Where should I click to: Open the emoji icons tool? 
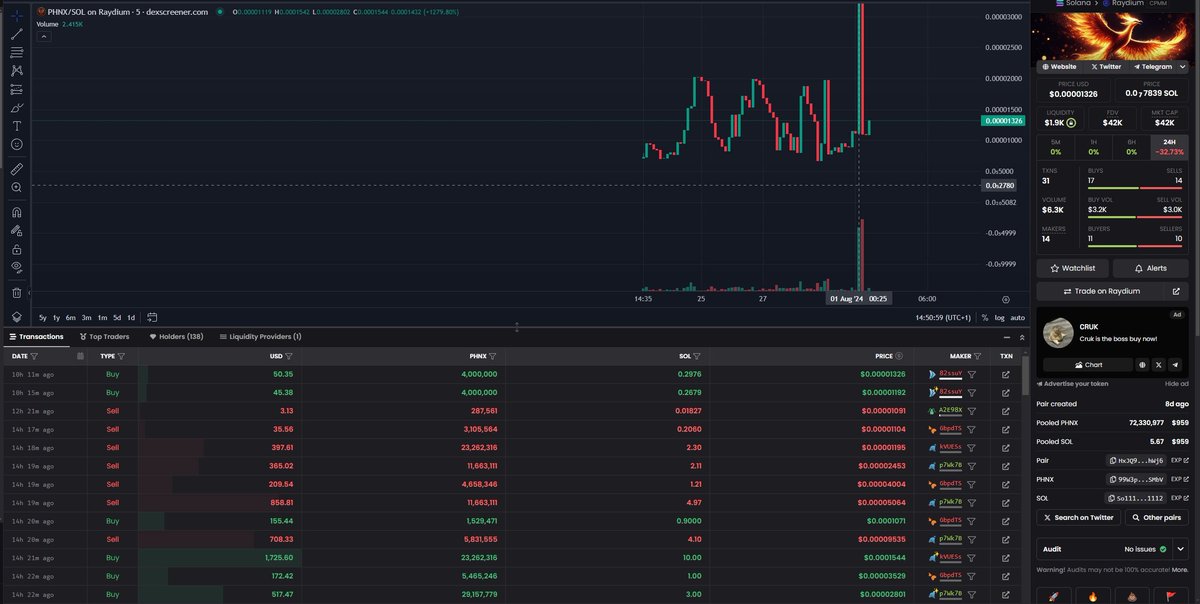(17, 145)
